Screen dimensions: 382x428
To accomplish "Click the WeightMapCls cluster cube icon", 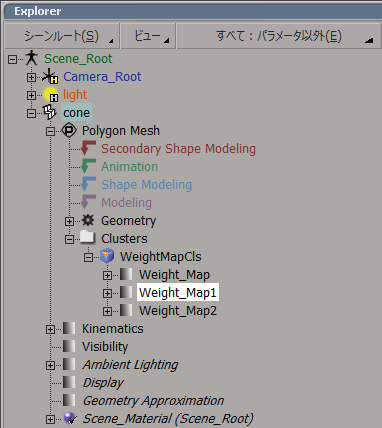I will (x=107, y=256).
